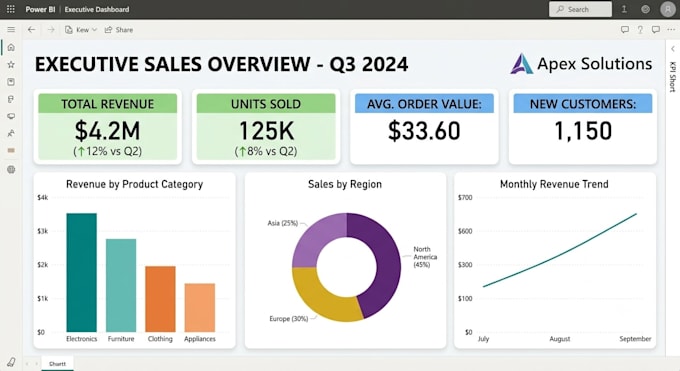Click the Executive Dashboard title in header
This screenshot has width=680, height=371.
[x=97, y=9]
